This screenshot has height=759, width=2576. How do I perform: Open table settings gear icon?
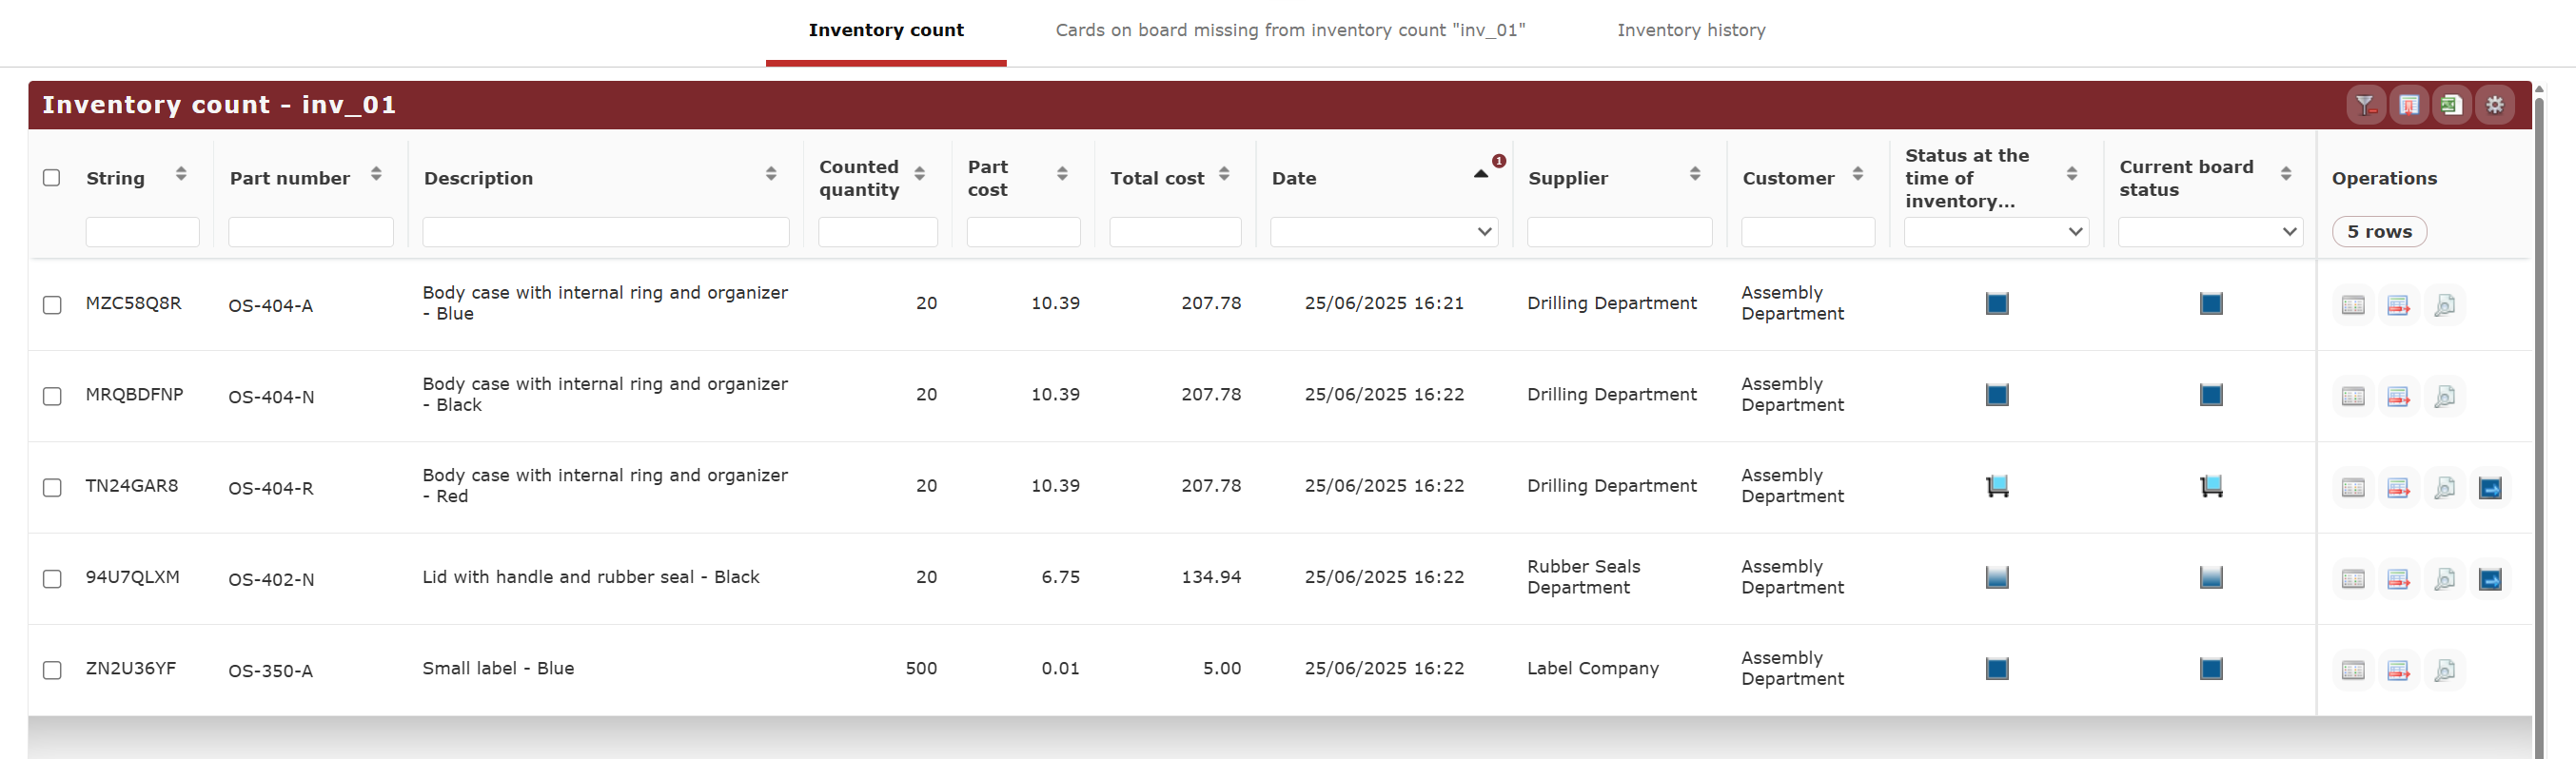click(2494, 105)
